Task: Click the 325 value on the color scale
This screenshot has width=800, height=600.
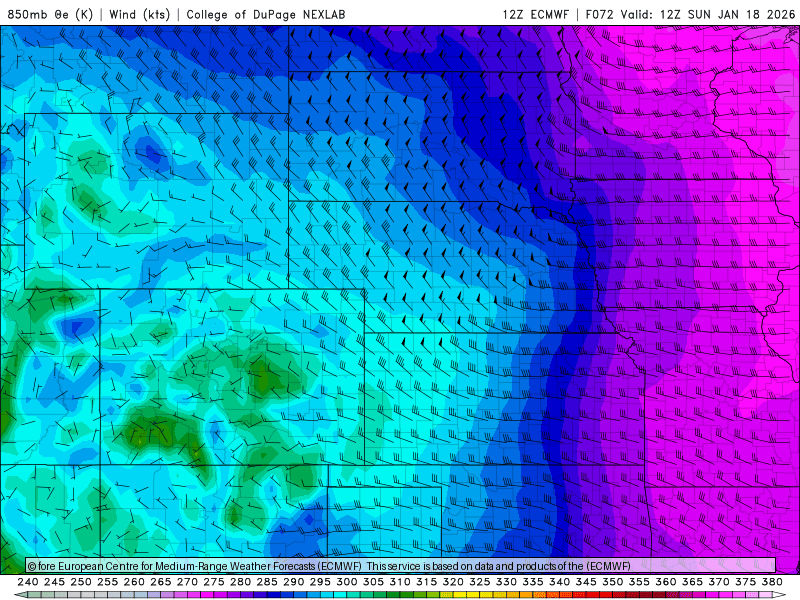Action: [480, 582]
